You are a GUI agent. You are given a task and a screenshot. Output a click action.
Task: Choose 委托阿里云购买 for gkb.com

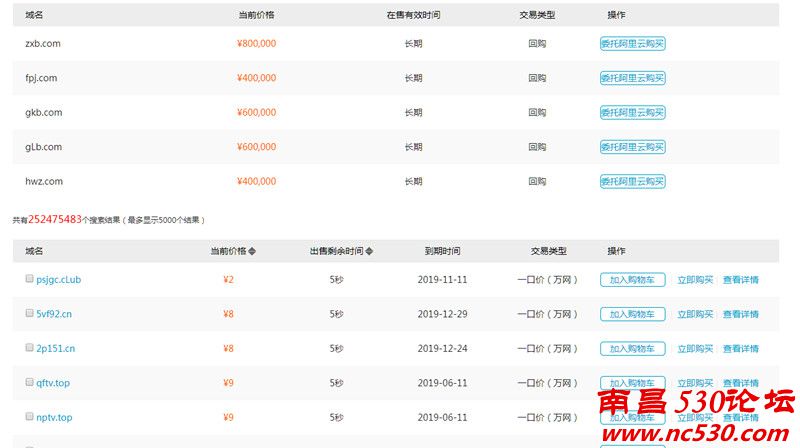[x=632, y=113]
